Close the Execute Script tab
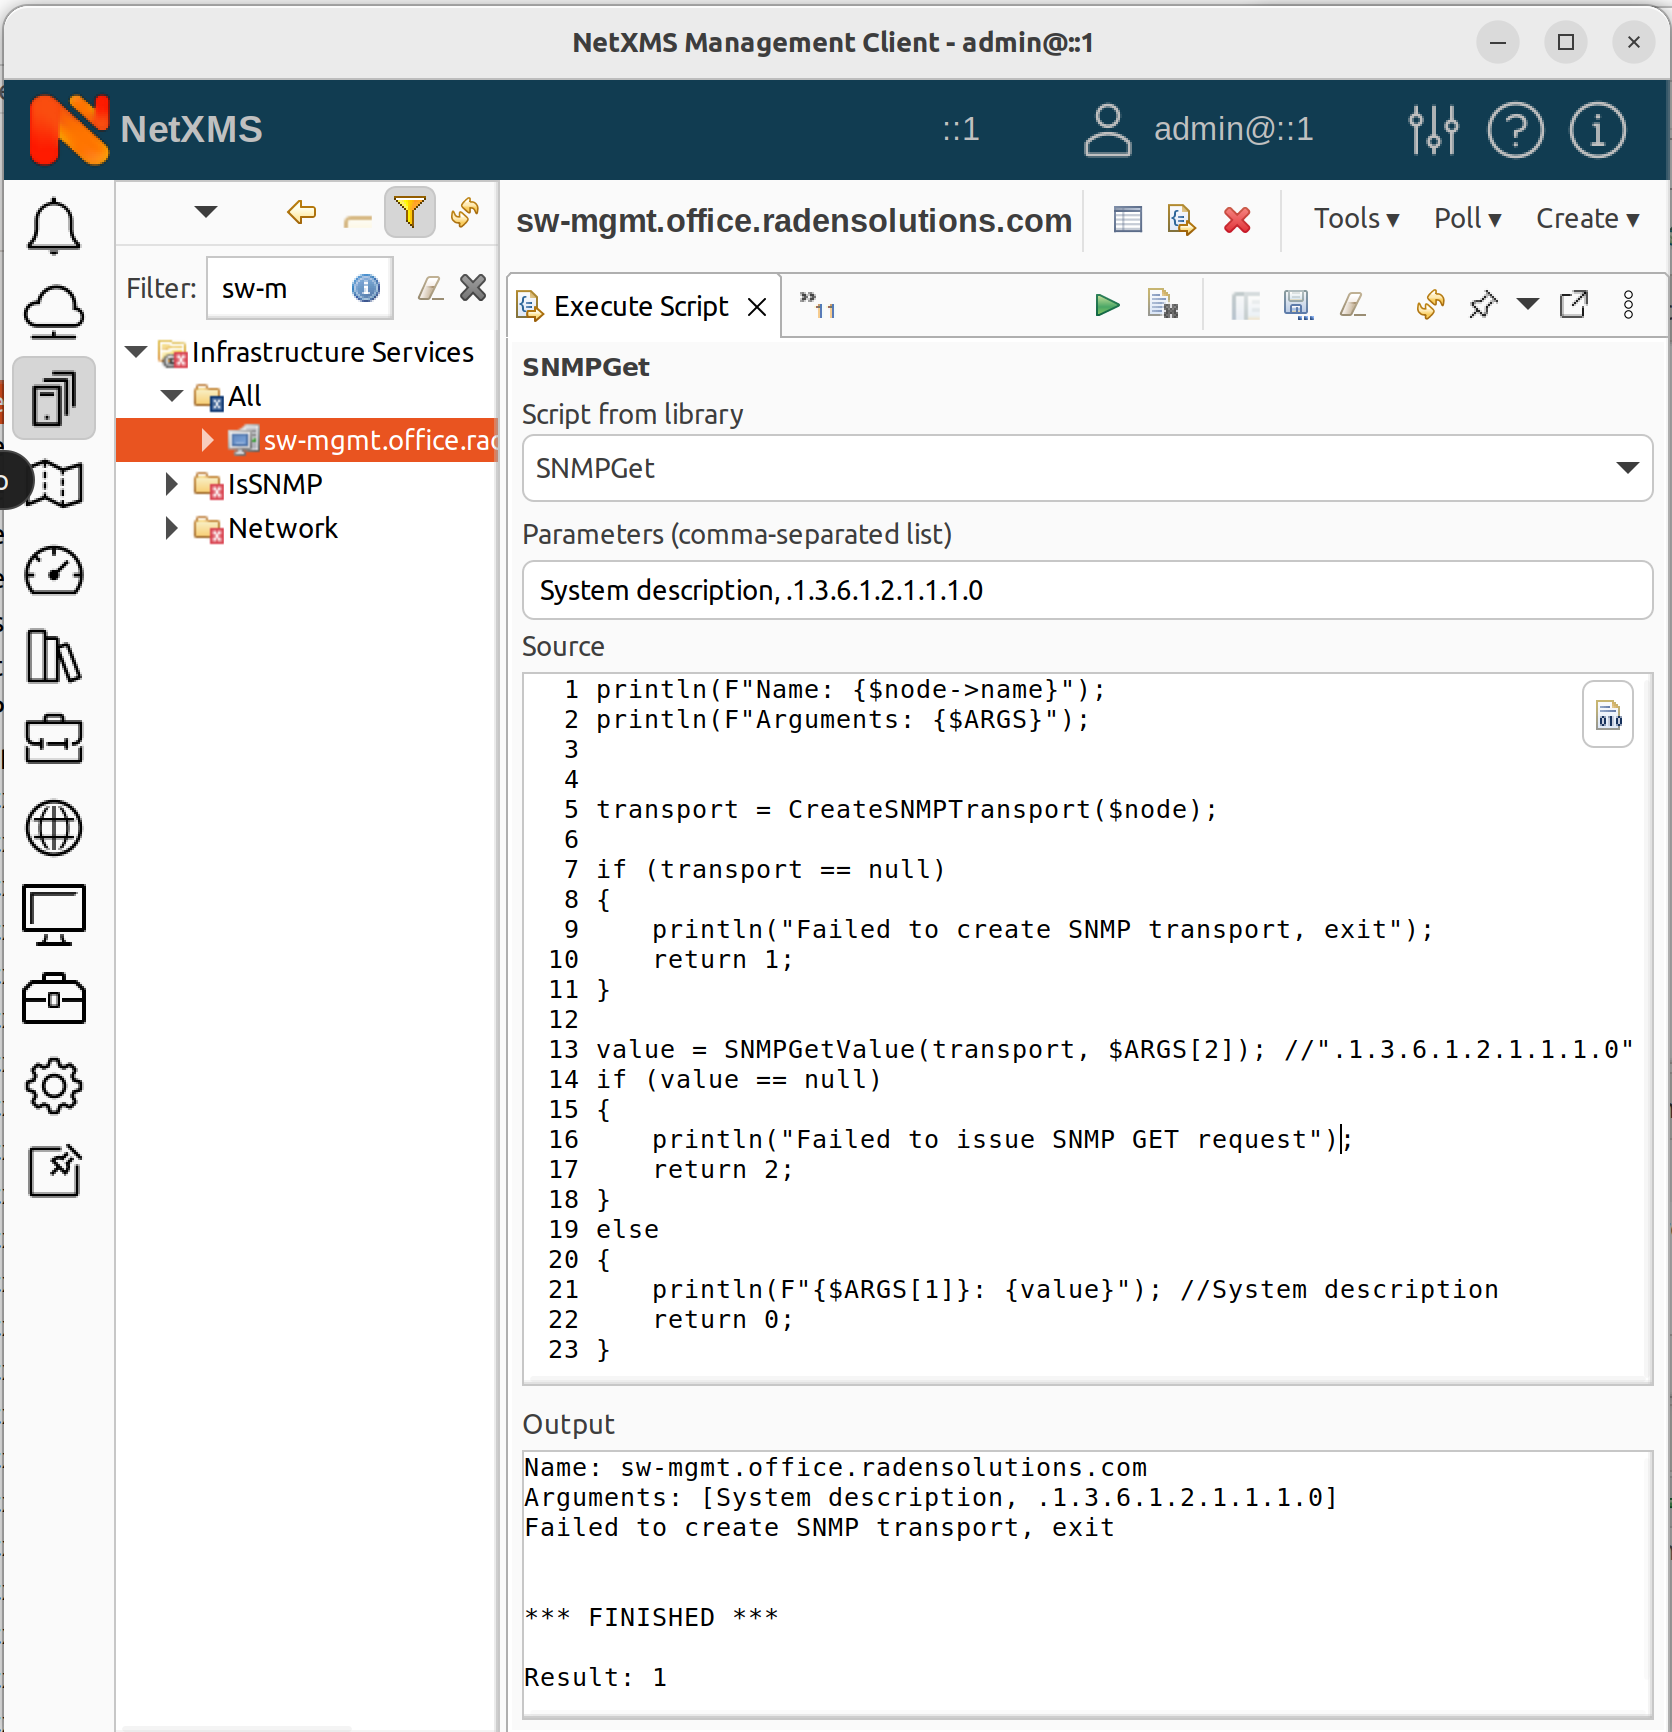This screenshot has height=1732, width=1672. [757, 307]
